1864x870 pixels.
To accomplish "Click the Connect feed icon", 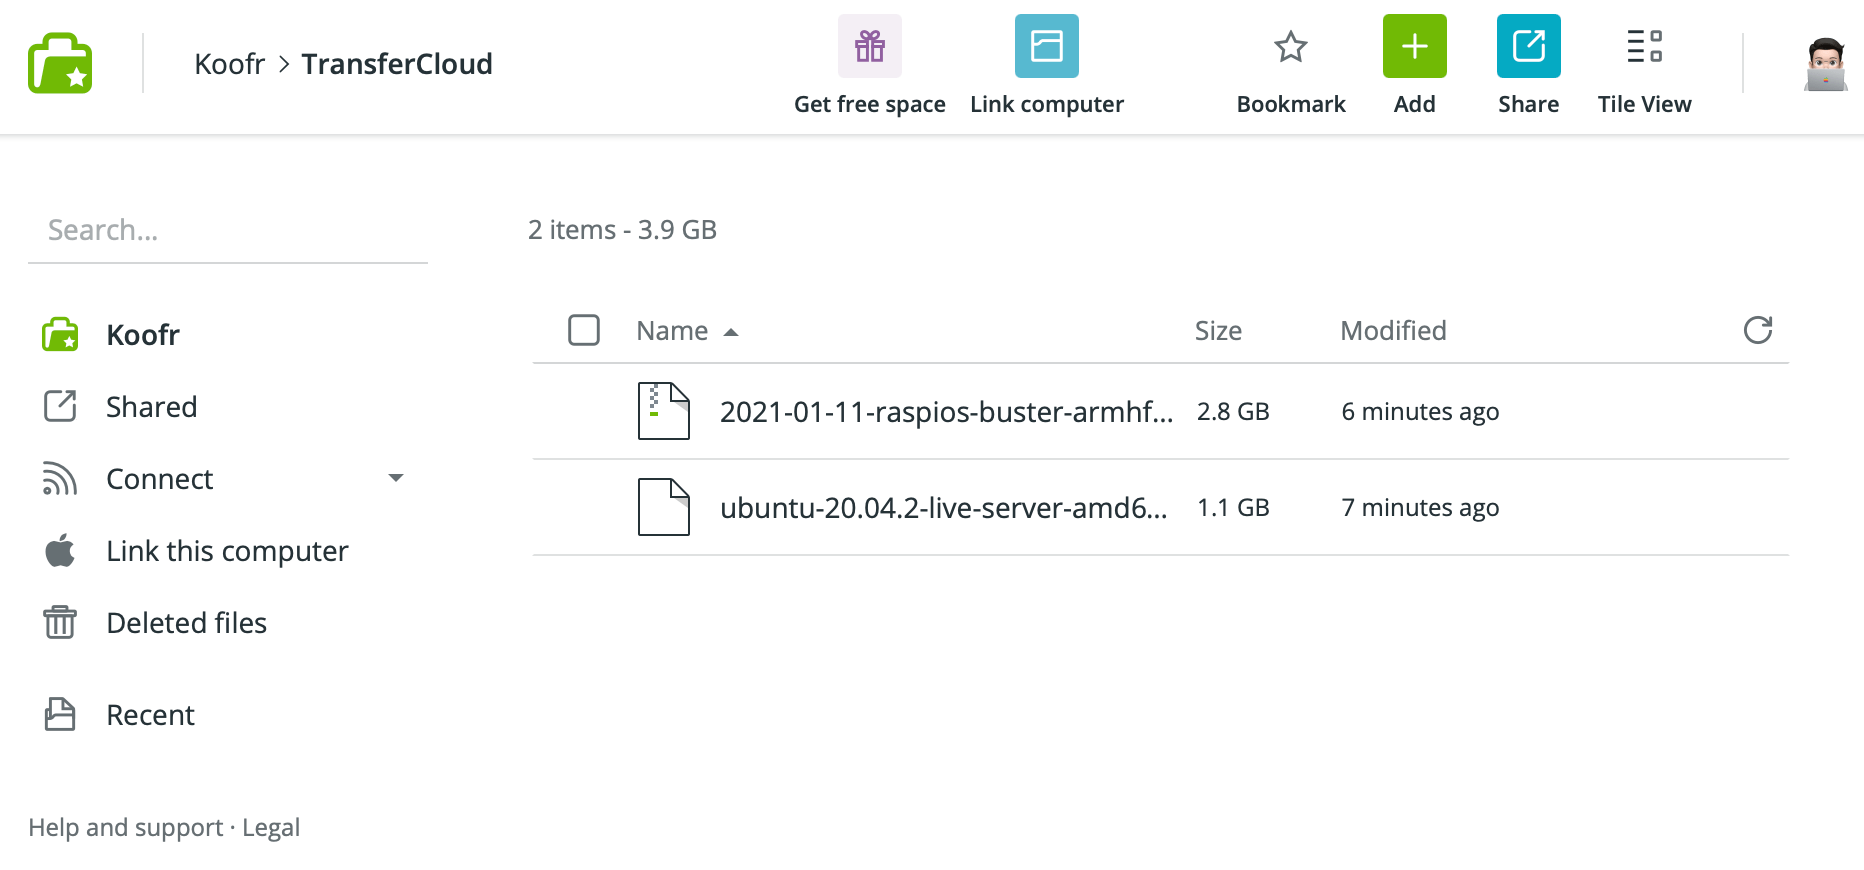I will pyautogui.click(x=60, y=479).
